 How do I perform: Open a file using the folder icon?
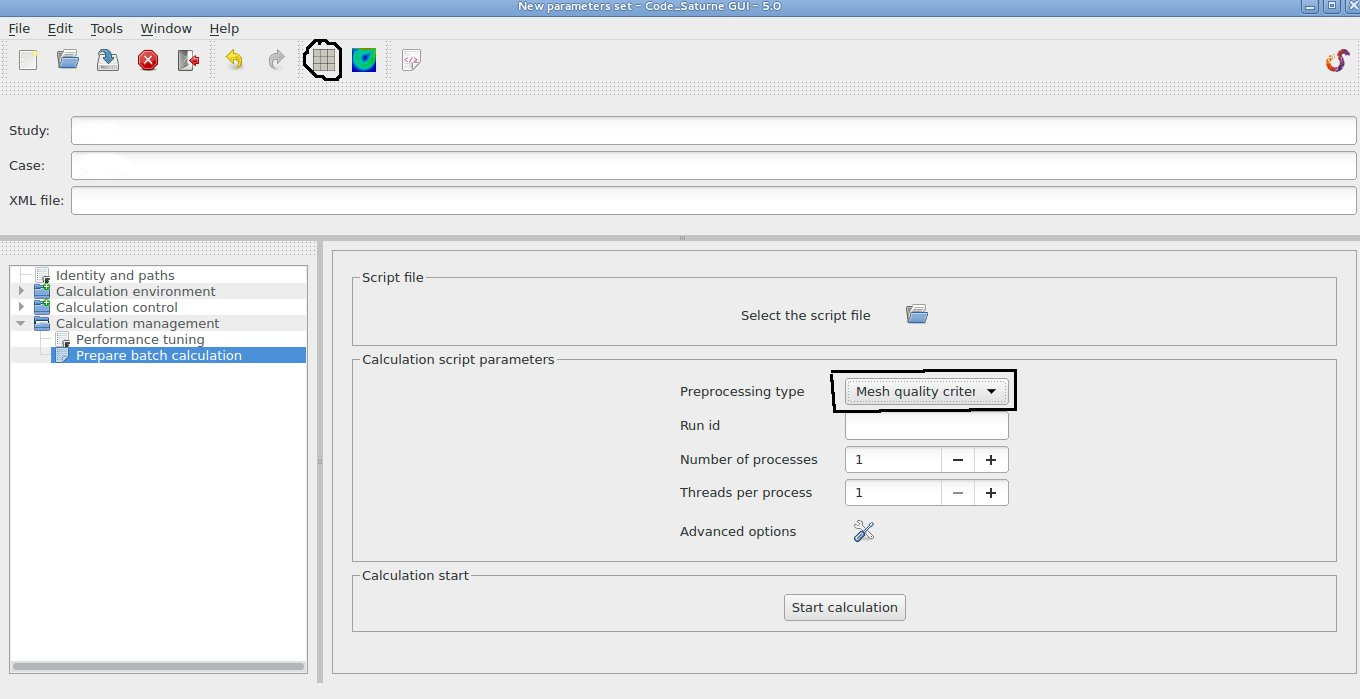(68, 61)
